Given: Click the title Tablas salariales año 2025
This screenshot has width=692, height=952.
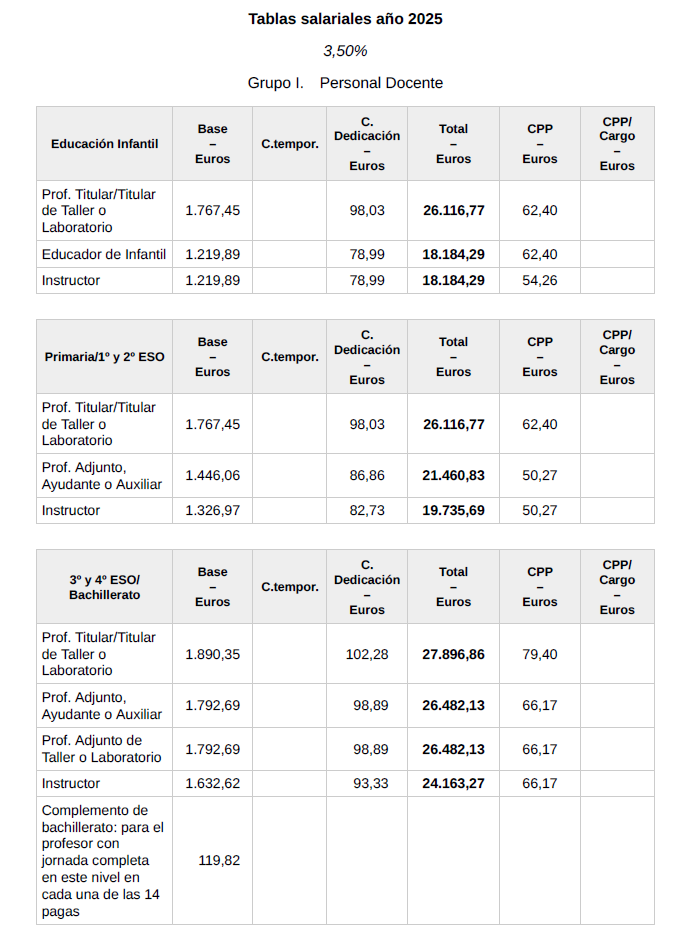Looking at the screenshot, I should pos(345,19).
